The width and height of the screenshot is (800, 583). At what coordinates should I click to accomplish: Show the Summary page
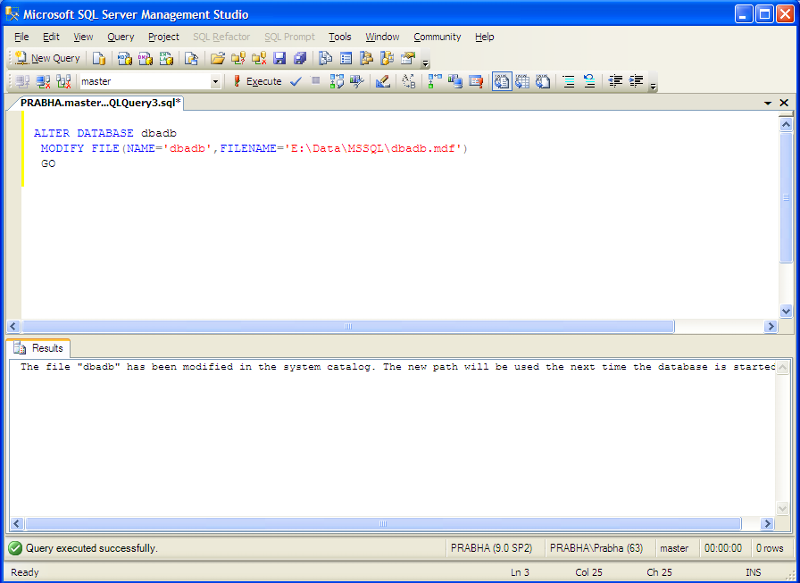tap(346, 58)
